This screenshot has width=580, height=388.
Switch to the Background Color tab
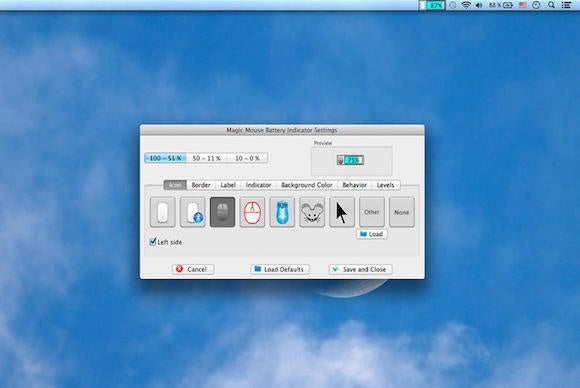(307, 185)
